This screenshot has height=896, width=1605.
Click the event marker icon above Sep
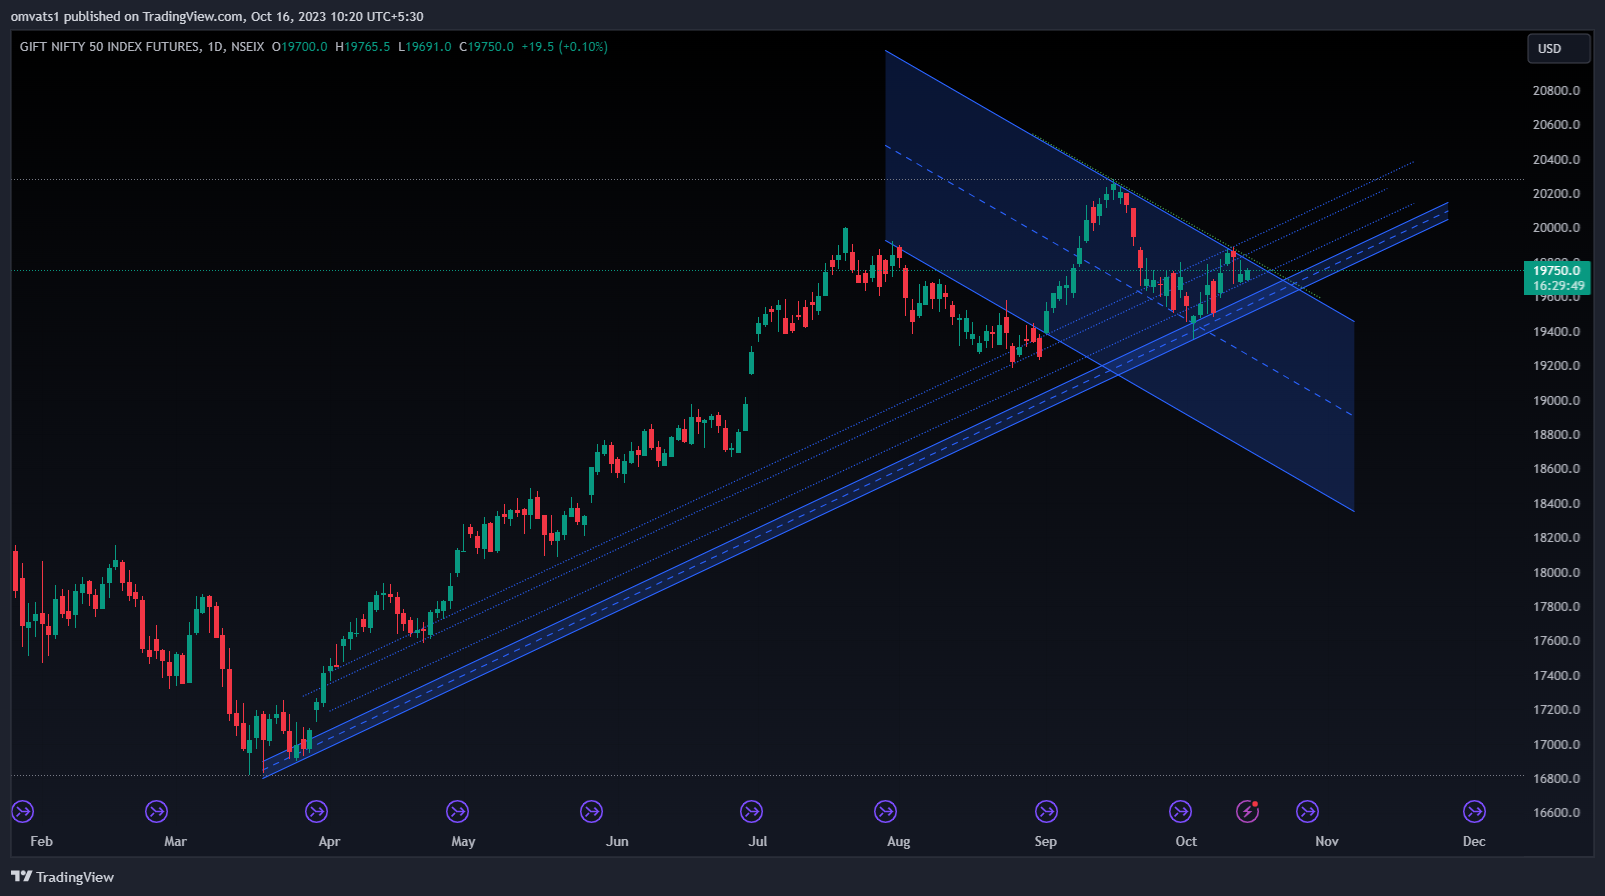(x=1046, y=811)
